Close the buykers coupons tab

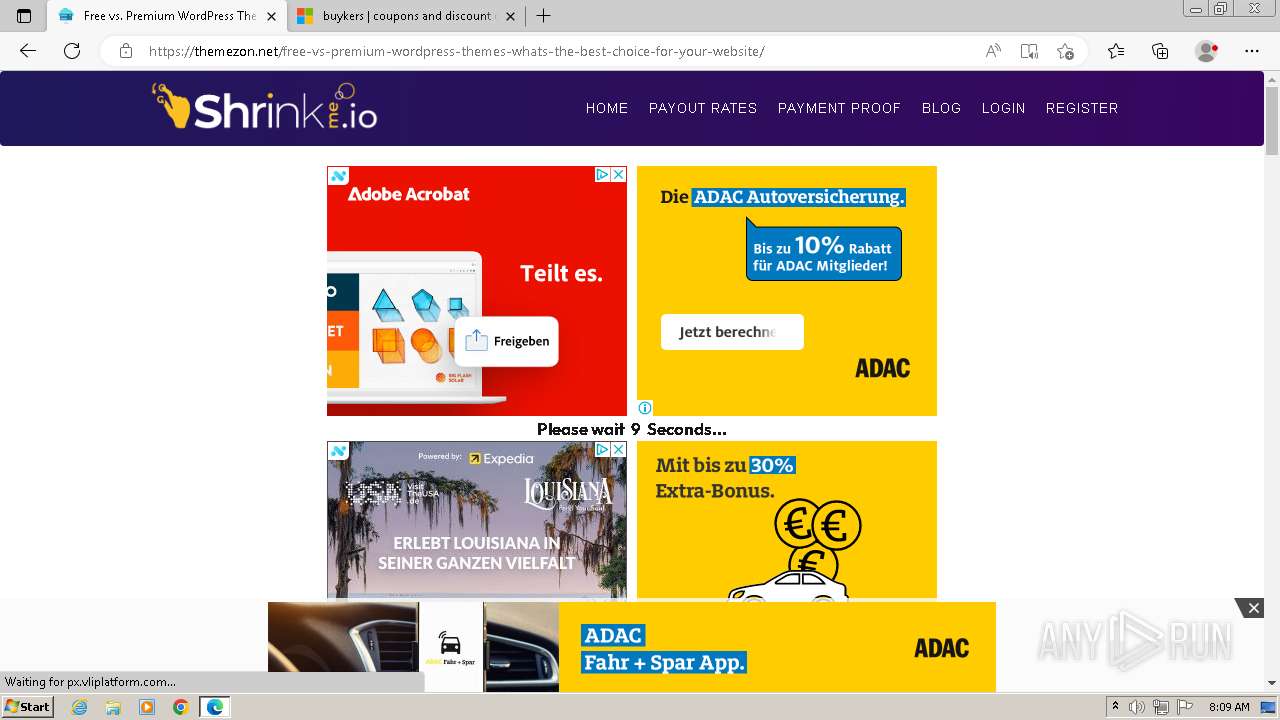[510, 16]
